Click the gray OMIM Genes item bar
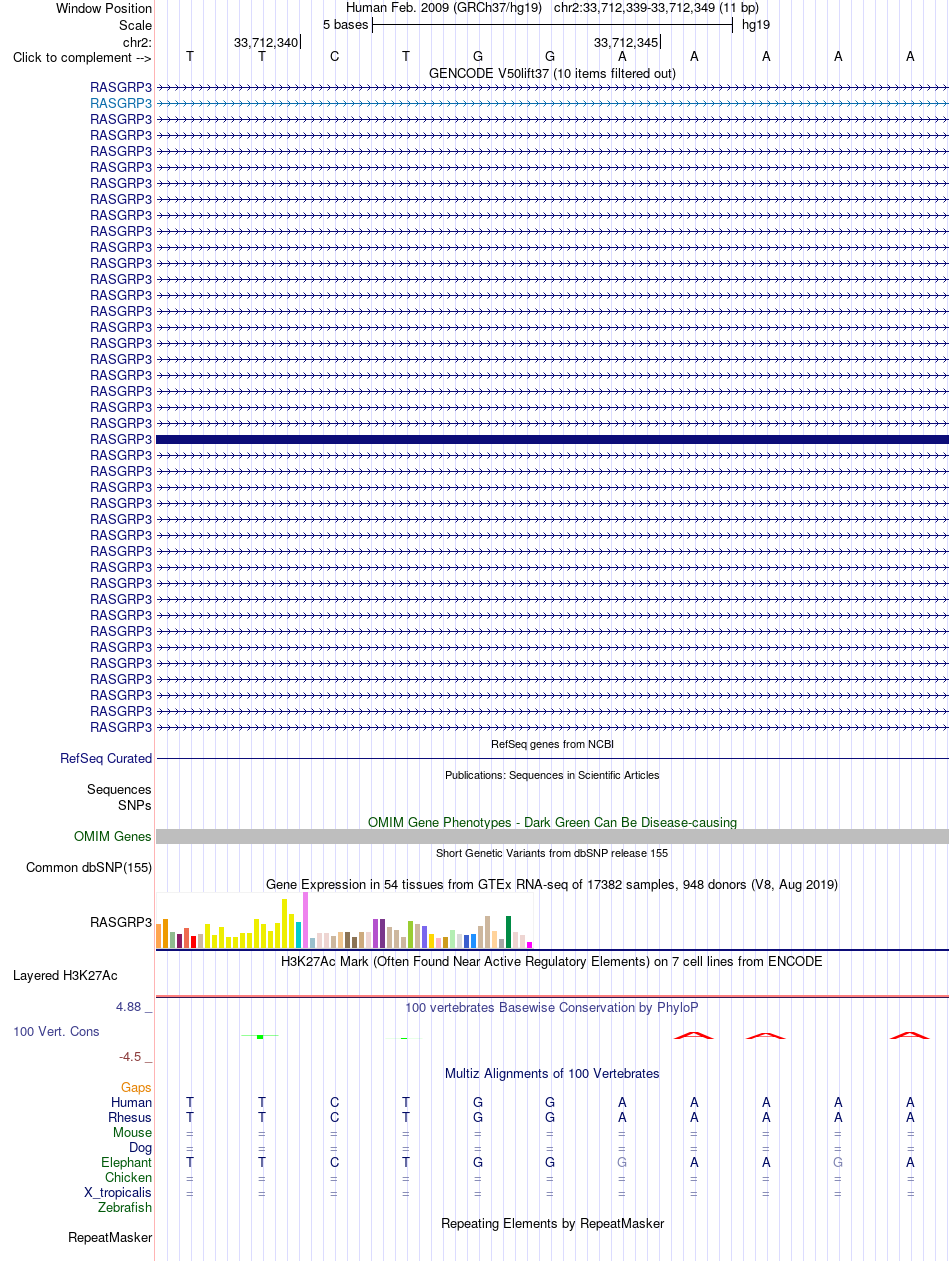 click(x=552, y=837)
